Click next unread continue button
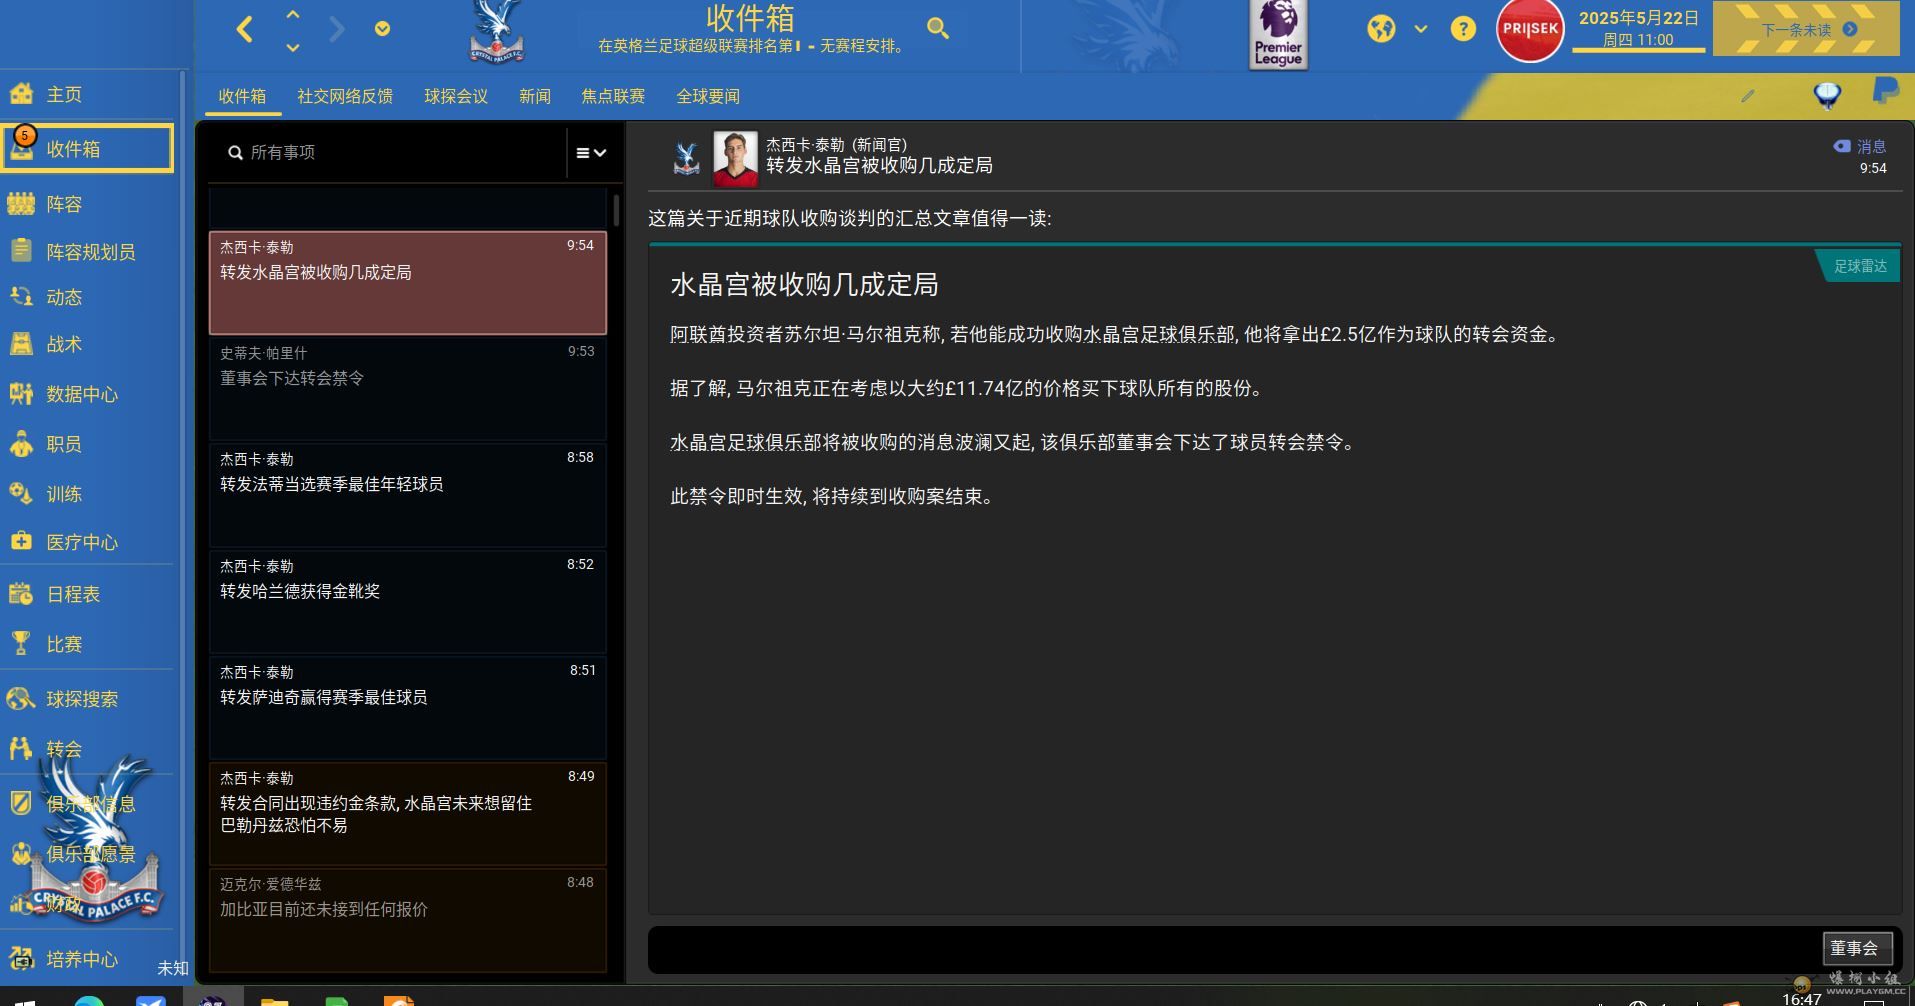The height and width of the screenshot is (1006, 1915). tap(1806, 29)
